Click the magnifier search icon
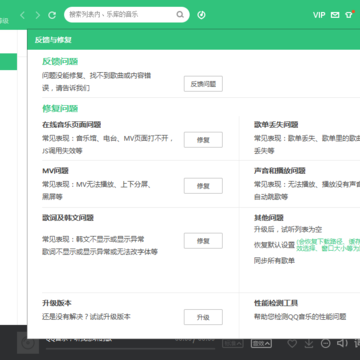The height and width of the screenshot is (360, 360). click(180, 15)
